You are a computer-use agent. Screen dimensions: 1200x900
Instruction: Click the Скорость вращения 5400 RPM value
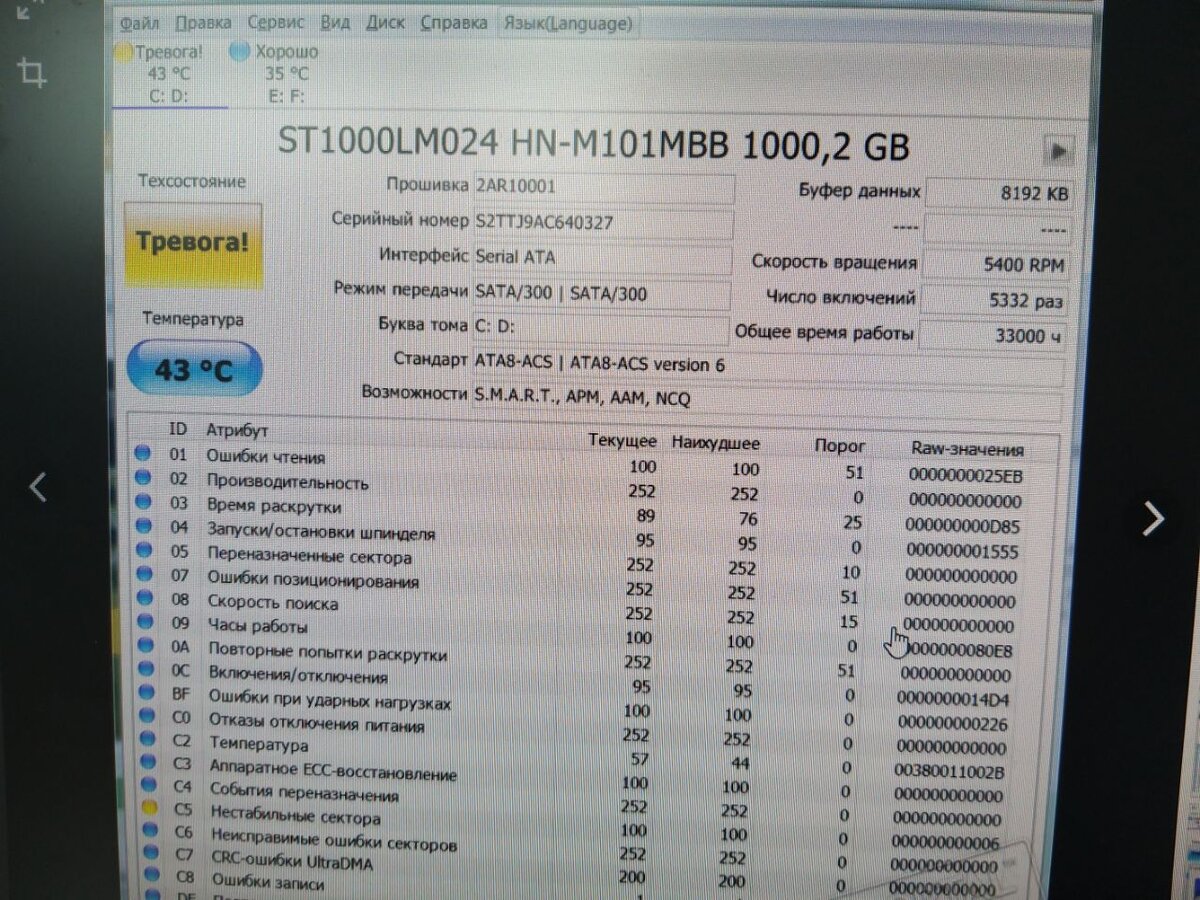(998, 265)
